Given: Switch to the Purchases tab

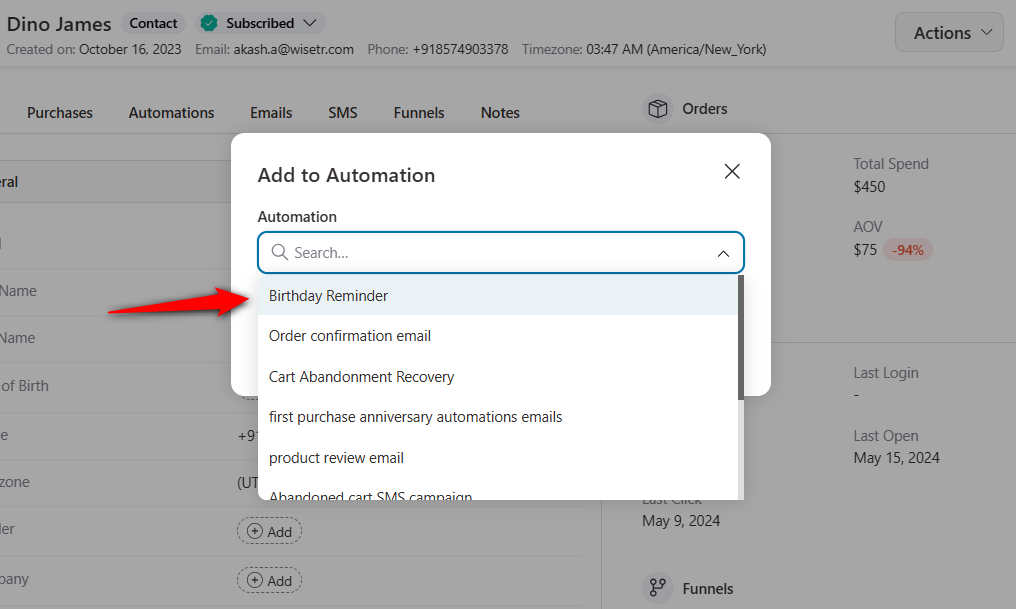Looking at the screenshot, I should [x=60, y=113].
